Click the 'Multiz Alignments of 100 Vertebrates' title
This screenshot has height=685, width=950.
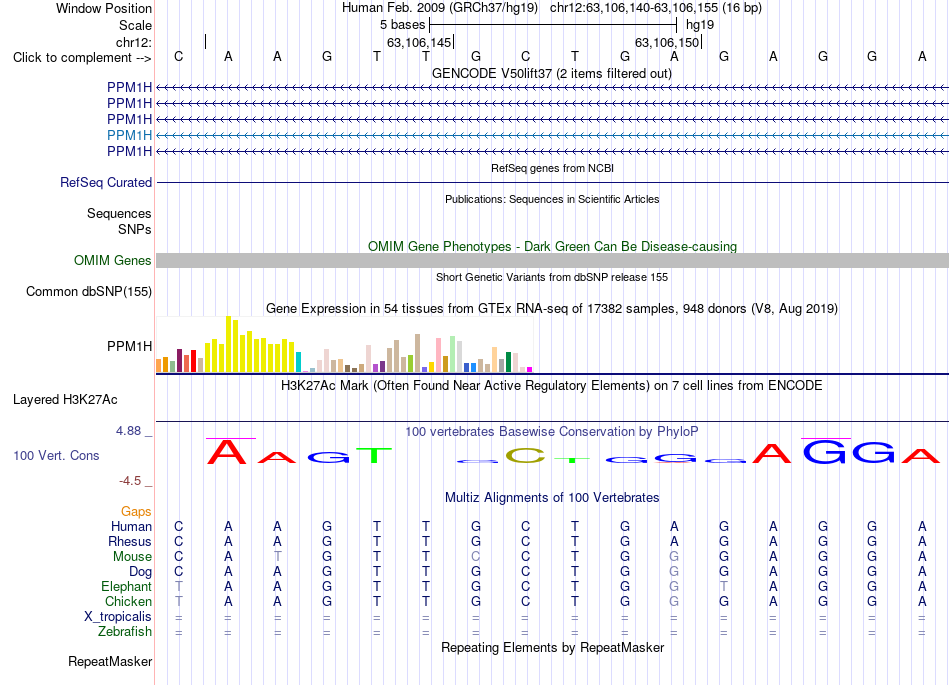552,497
